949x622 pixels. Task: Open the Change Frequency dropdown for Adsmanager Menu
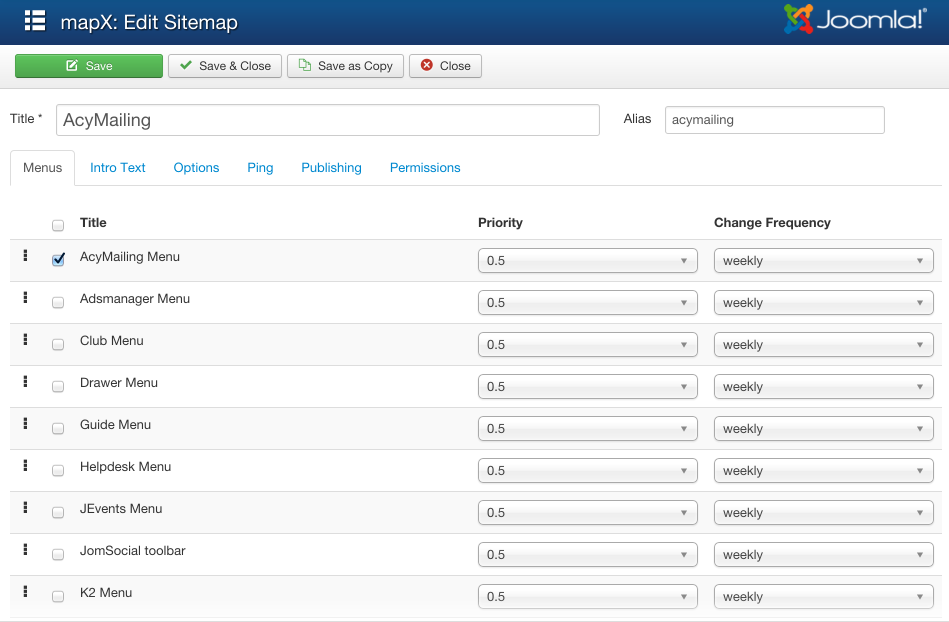tap(824, 303)
